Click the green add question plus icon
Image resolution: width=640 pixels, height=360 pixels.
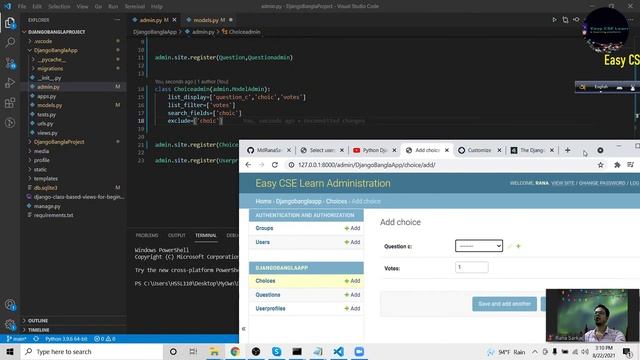tap(518, 246)
